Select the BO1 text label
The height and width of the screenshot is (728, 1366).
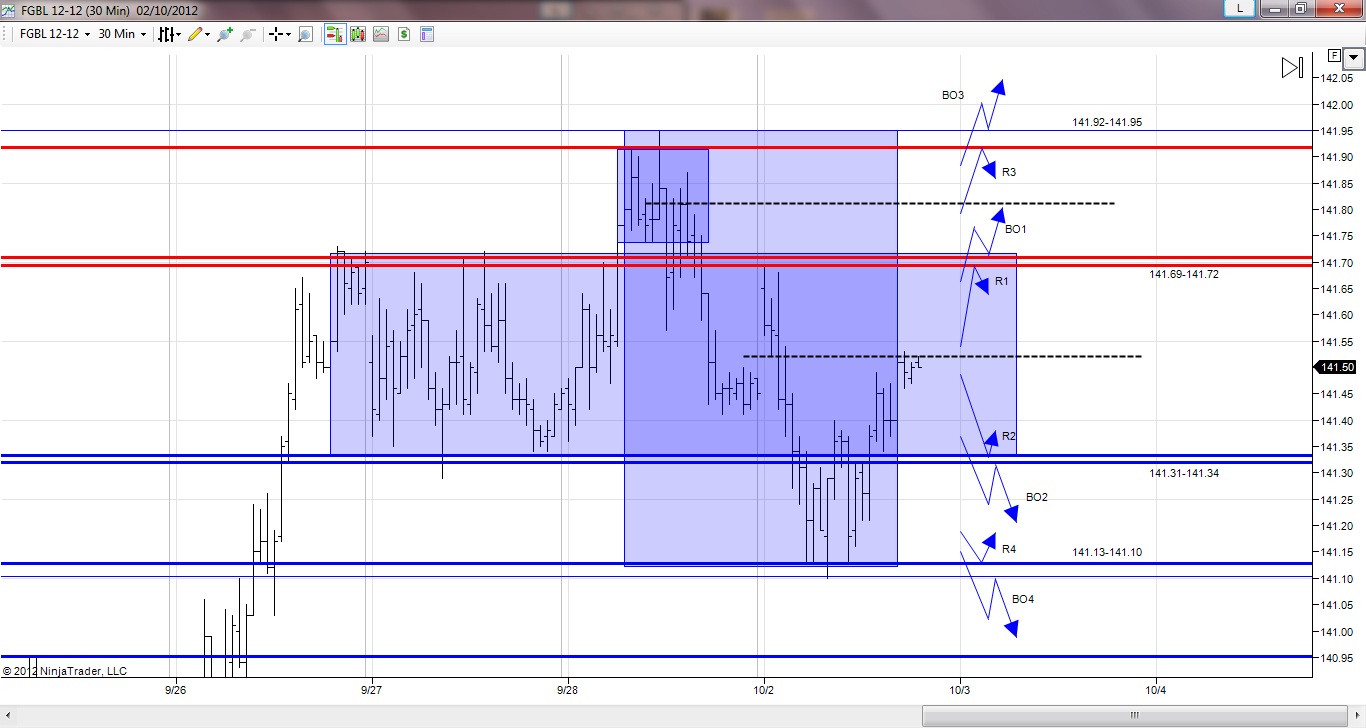click(1016, 230)
